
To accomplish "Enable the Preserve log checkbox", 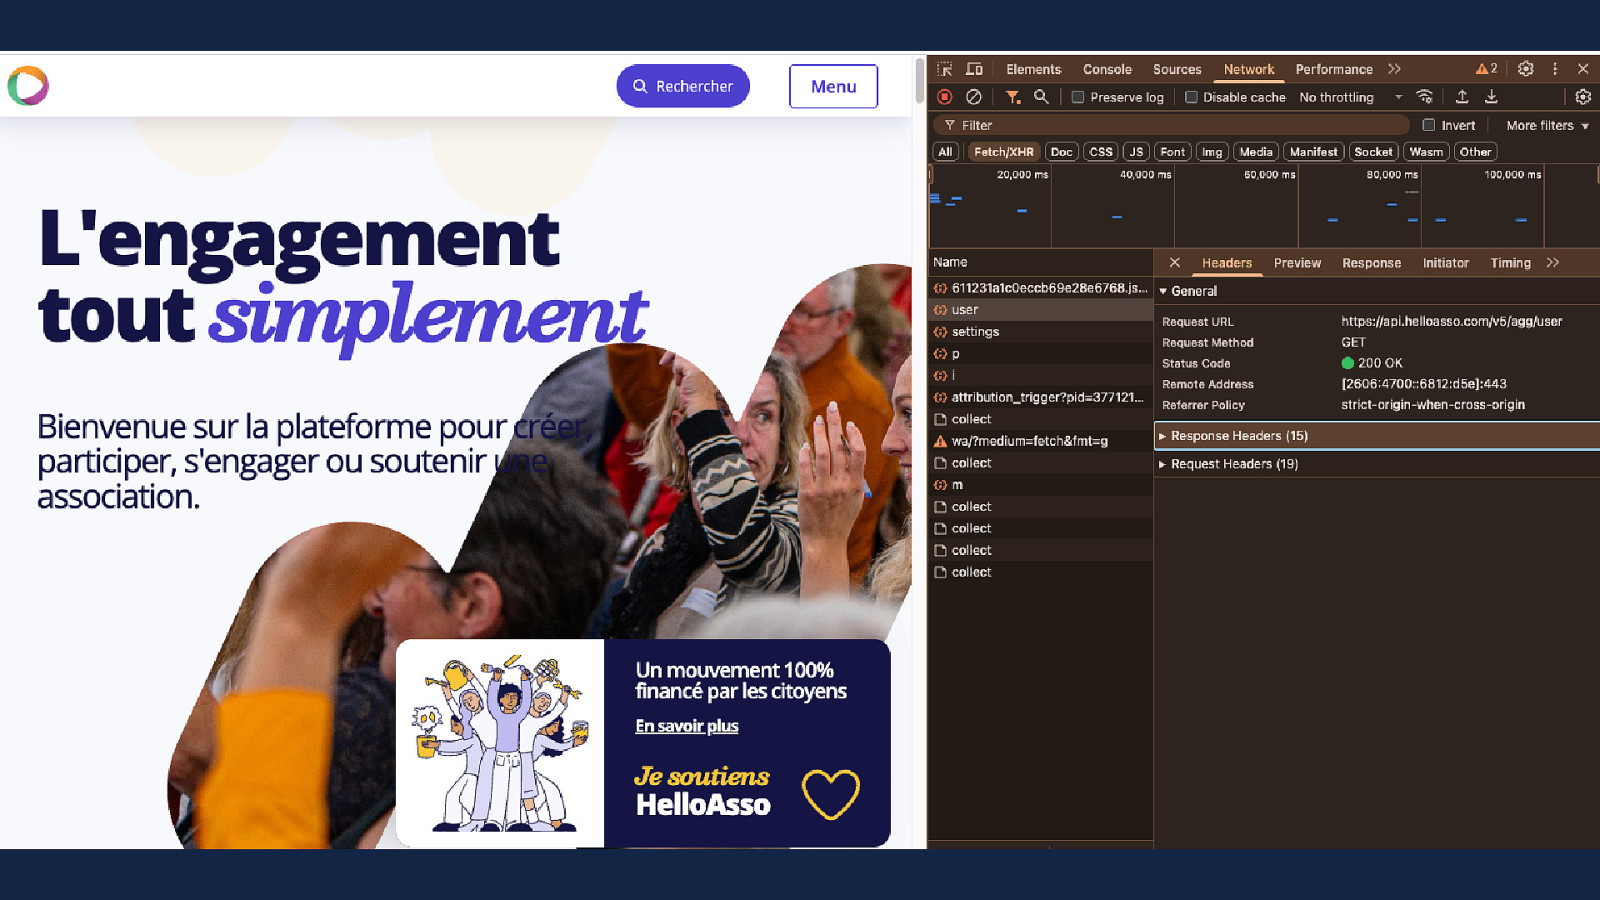I will [1078, 98].
